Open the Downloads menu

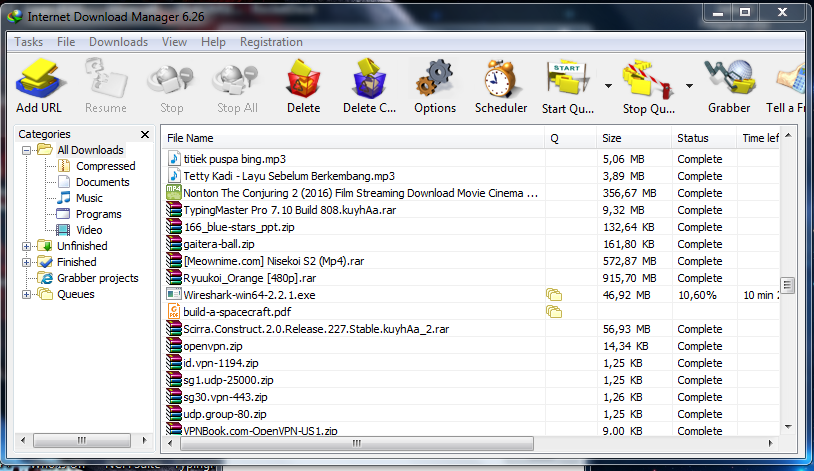click(118, 42)
